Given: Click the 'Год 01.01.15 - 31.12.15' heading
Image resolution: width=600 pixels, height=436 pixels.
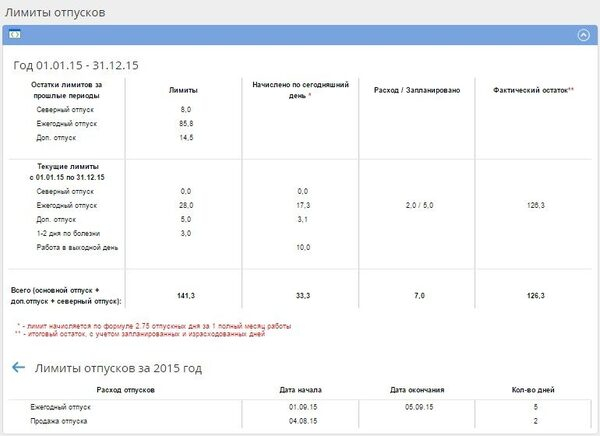Looking at the screenshot, I should coord(76,65).
